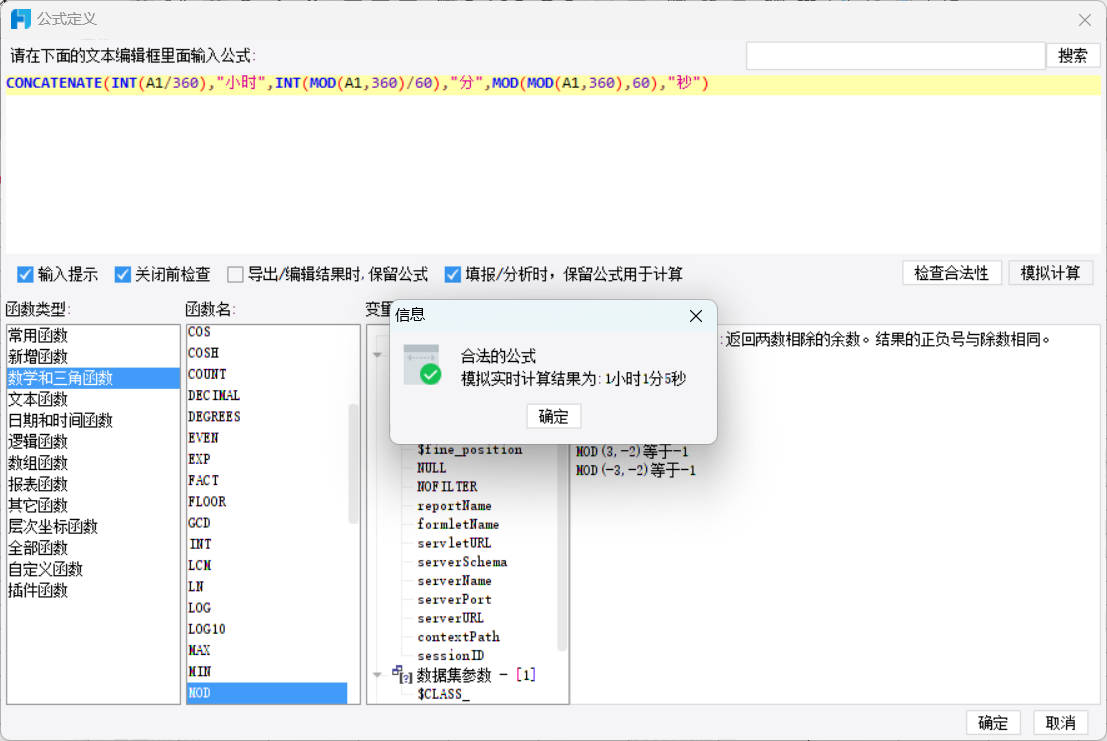Select the COS function

click(x=268, y=332)
